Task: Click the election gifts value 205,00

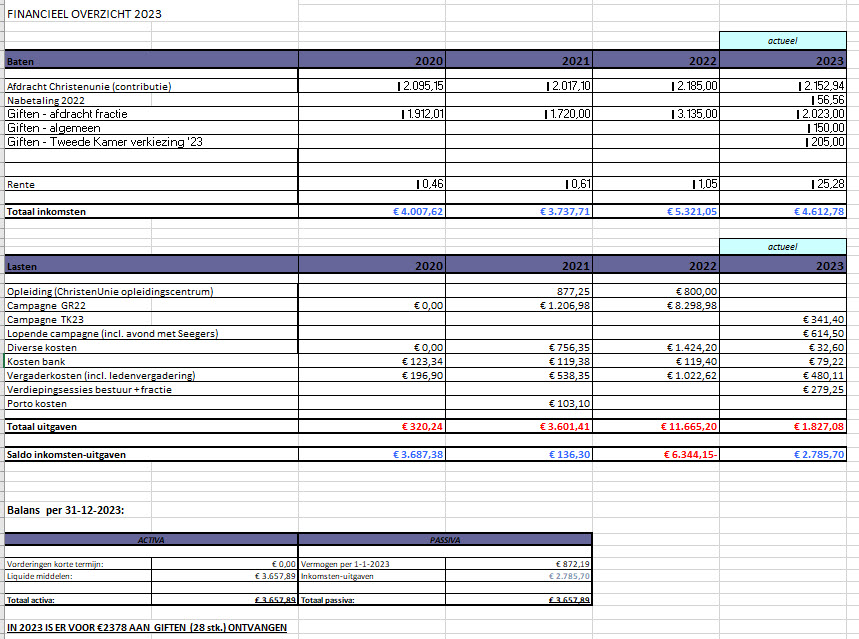Action: pos(825,142)
